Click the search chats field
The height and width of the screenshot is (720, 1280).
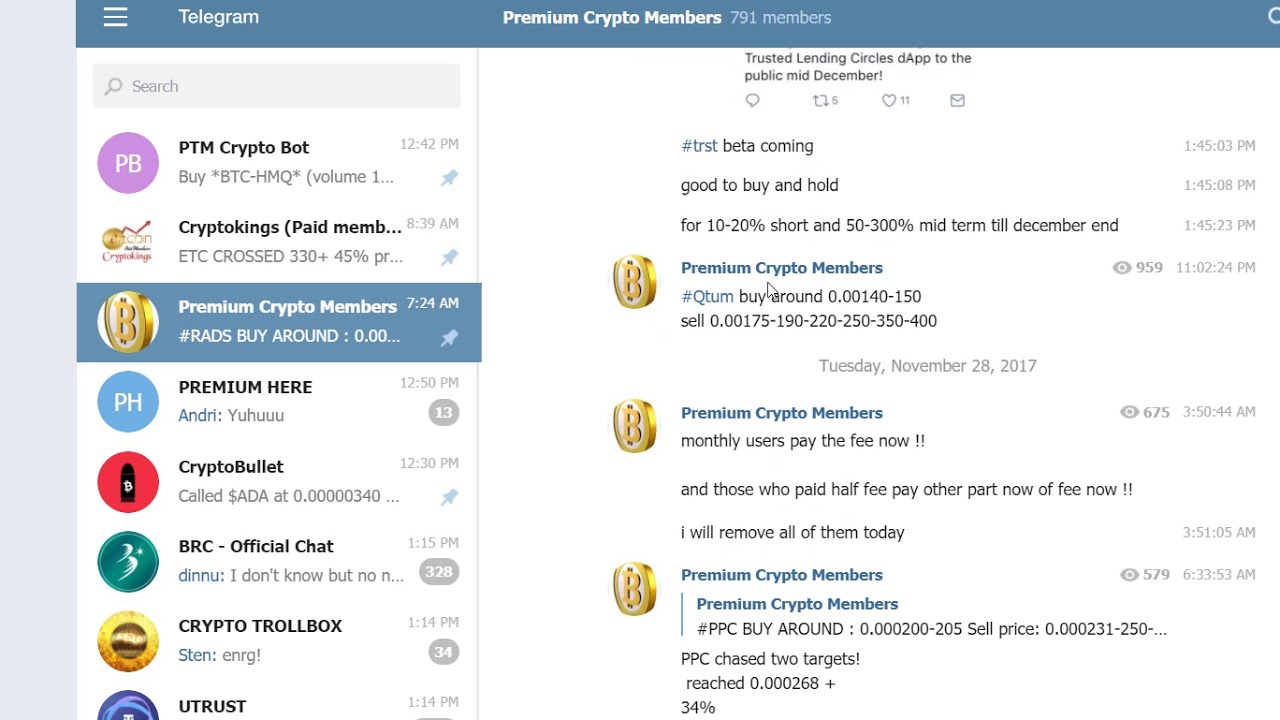[277, 86]
